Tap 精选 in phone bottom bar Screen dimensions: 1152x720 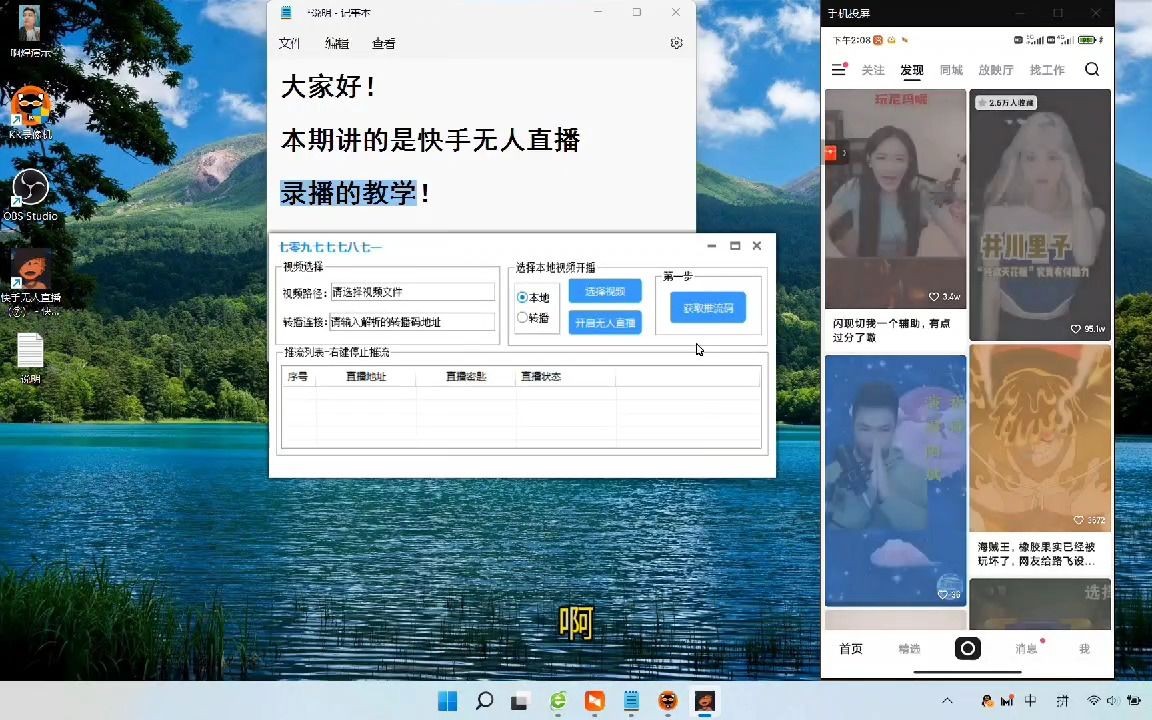(x=909, y=649)
